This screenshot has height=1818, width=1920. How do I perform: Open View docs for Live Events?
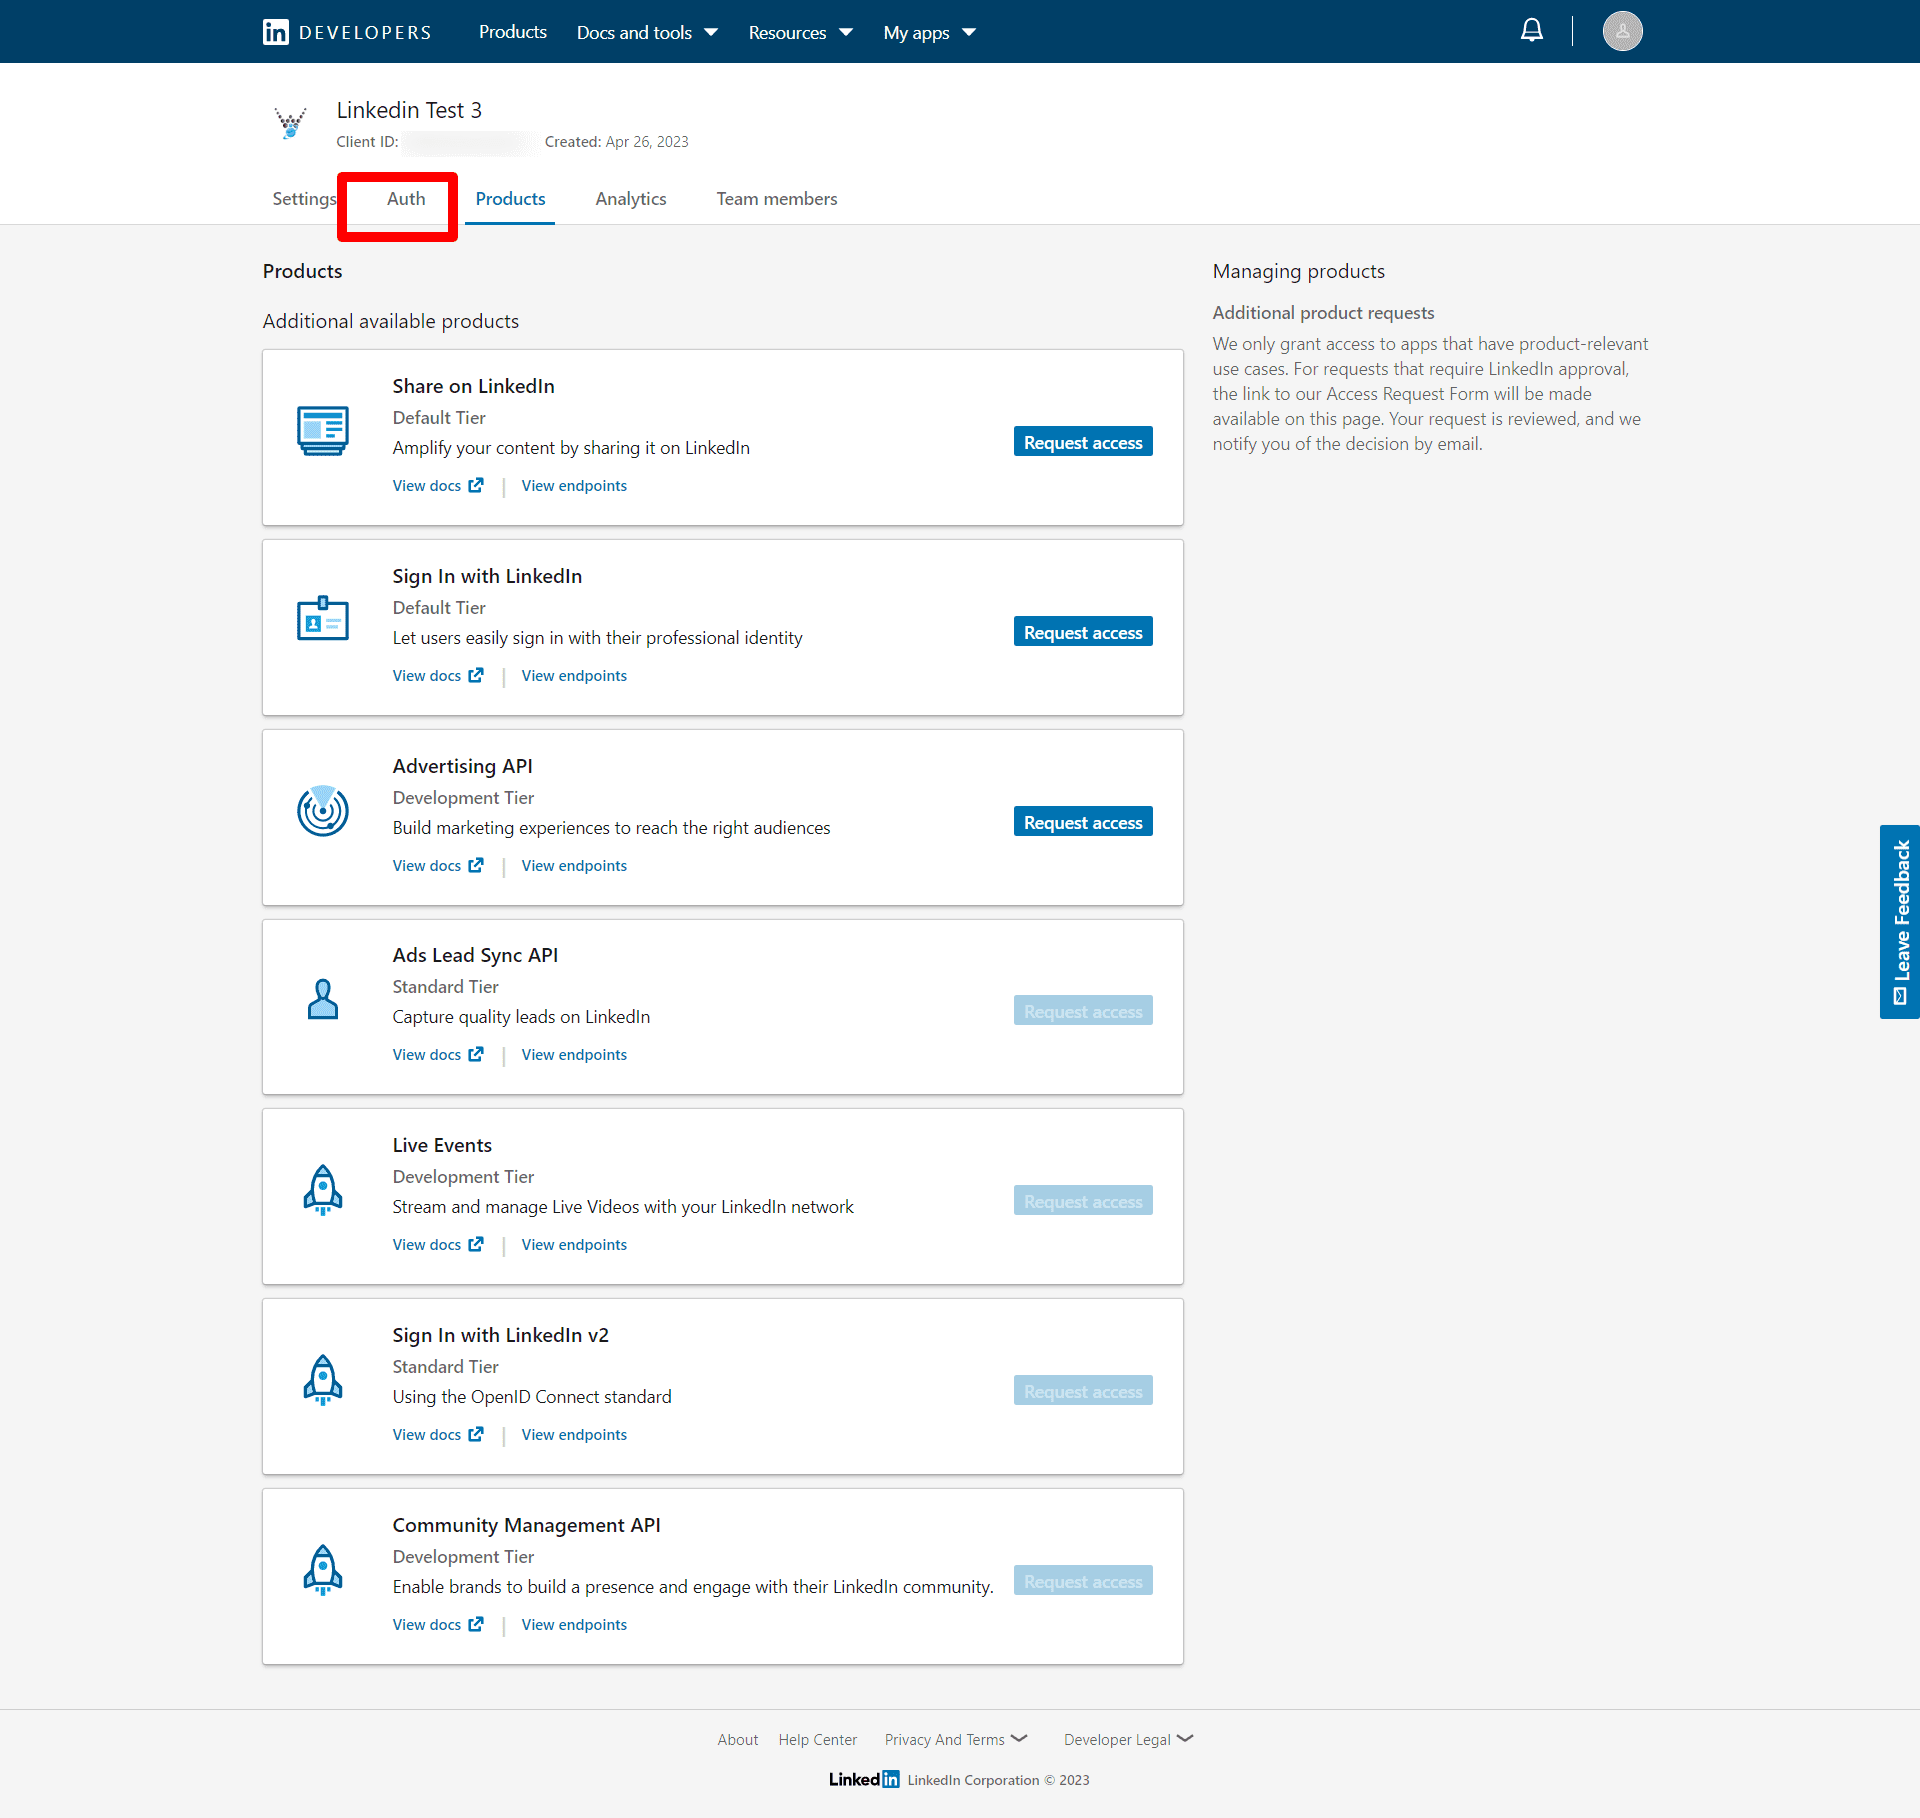tap(438, 1244)
